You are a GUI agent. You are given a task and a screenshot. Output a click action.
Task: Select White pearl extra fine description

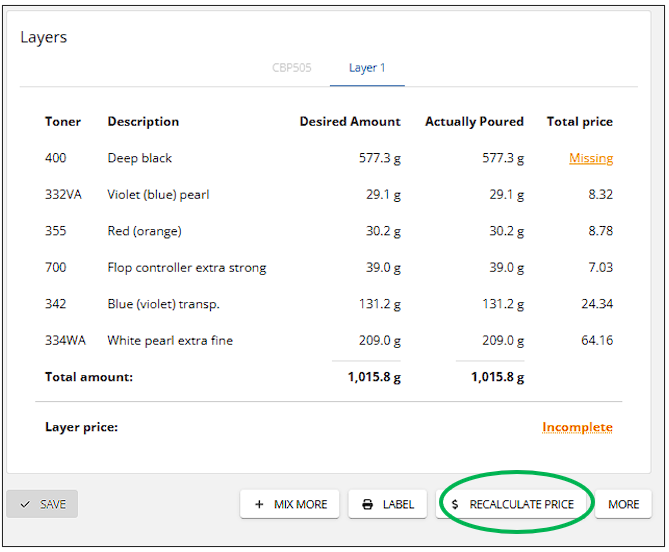point(170,340)
